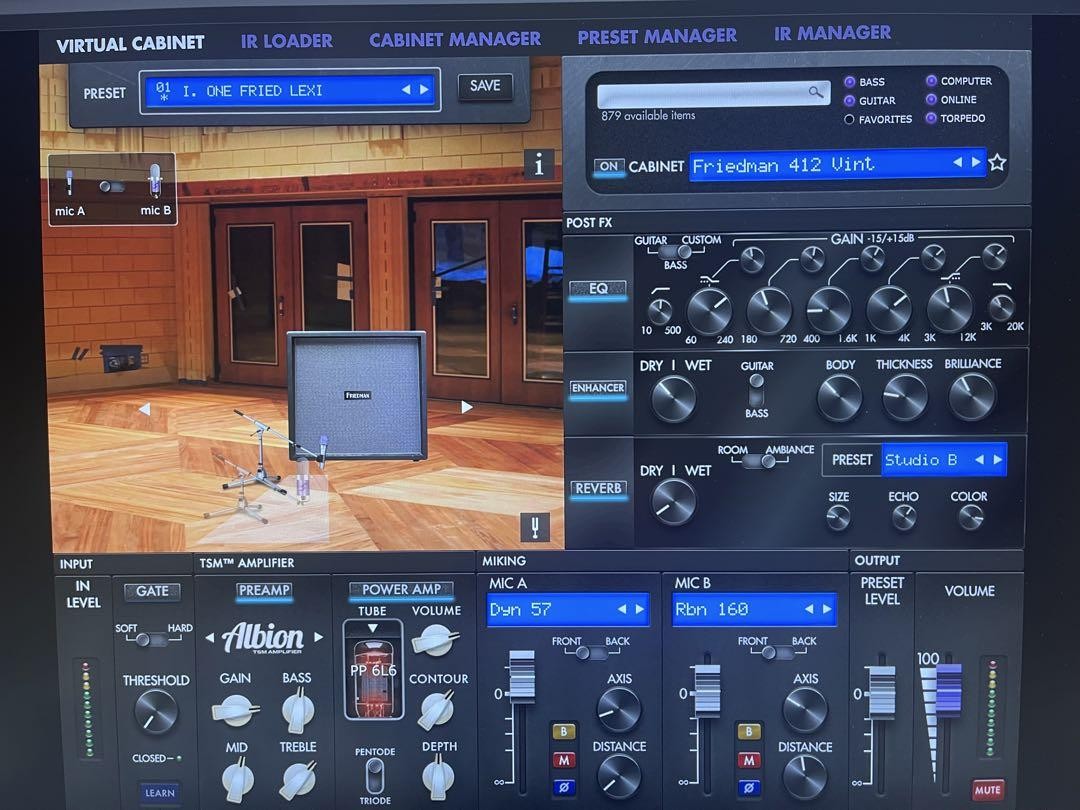Click the Friedman cabinet in the room
Image resolution: width=1080 pixels, height=810 pixels.
tap(357, 395)
